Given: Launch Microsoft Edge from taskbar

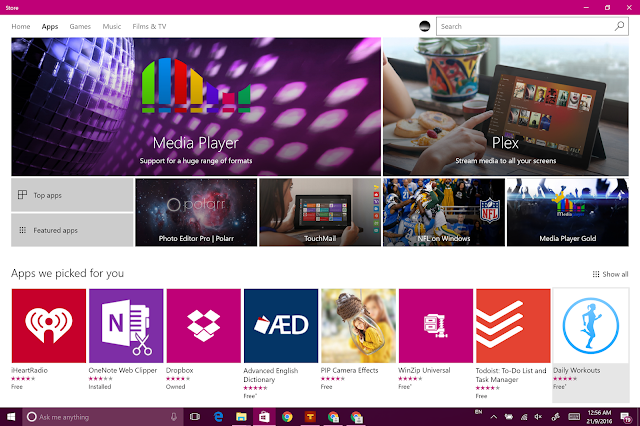Looking at the screenshot, I should 218,417.
